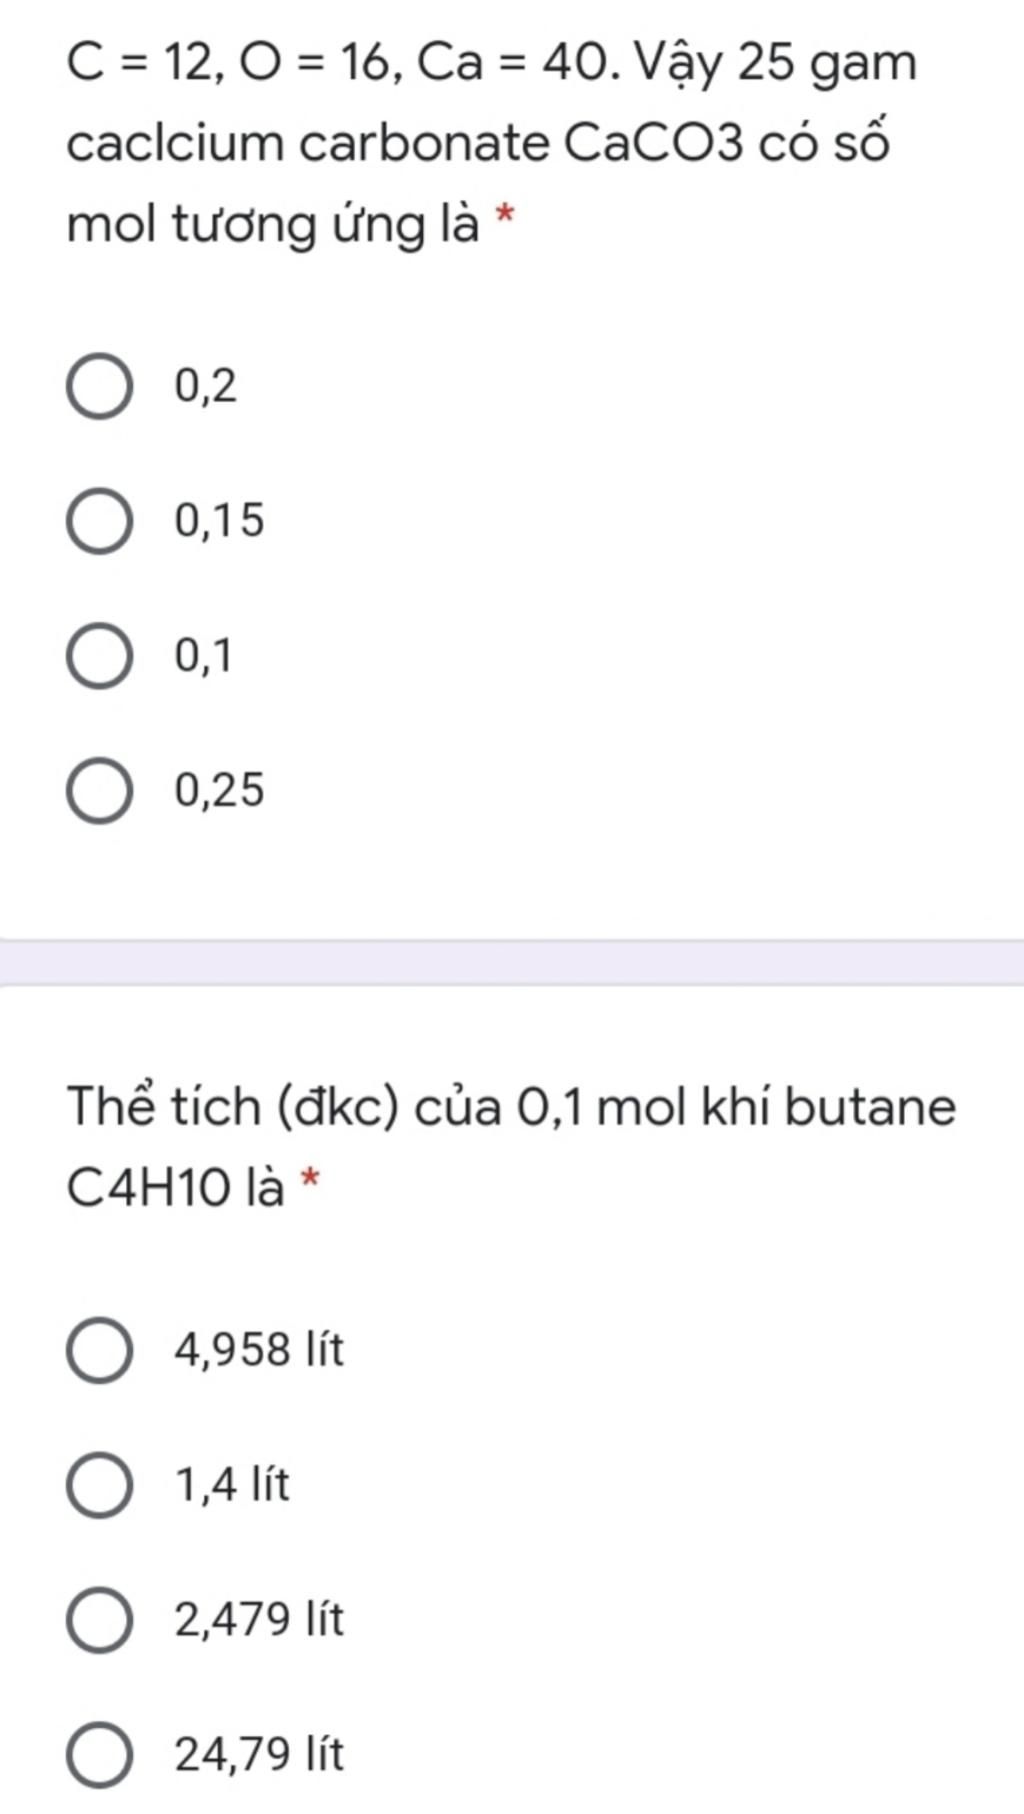Choose the 1,4 lít radio circle

coord(99,1485)
